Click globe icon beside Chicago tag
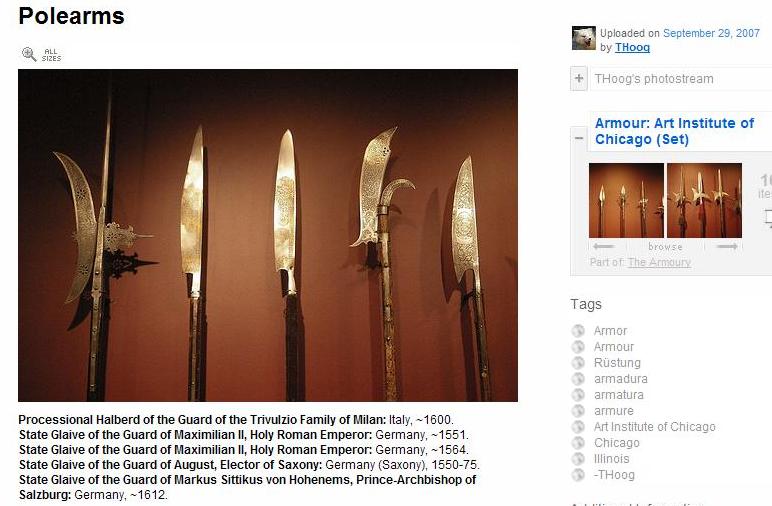This screenshot has width=772, height=506. click(578, 443)
